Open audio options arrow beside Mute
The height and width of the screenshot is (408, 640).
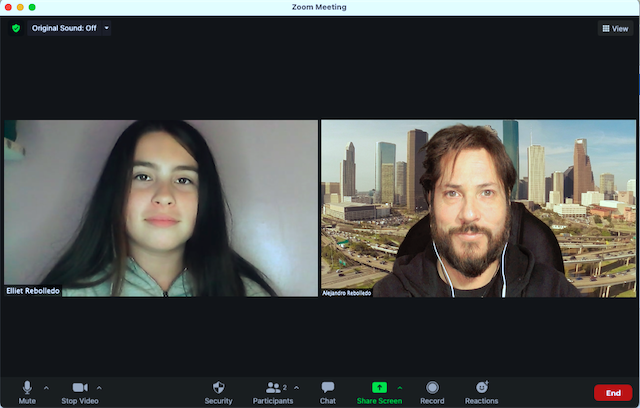[46, 388]
